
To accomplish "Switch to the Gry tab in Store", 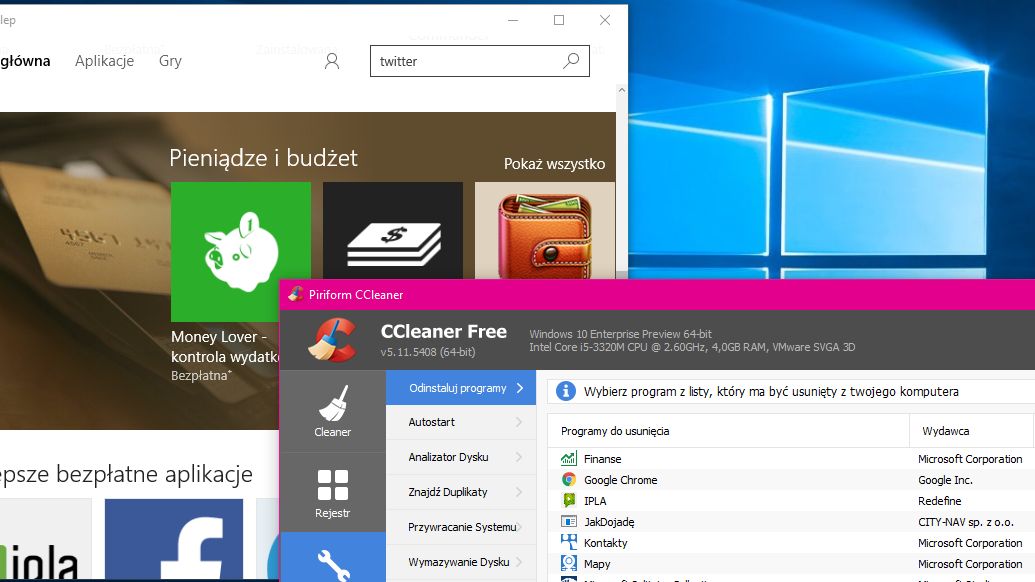I will point(170,61).
